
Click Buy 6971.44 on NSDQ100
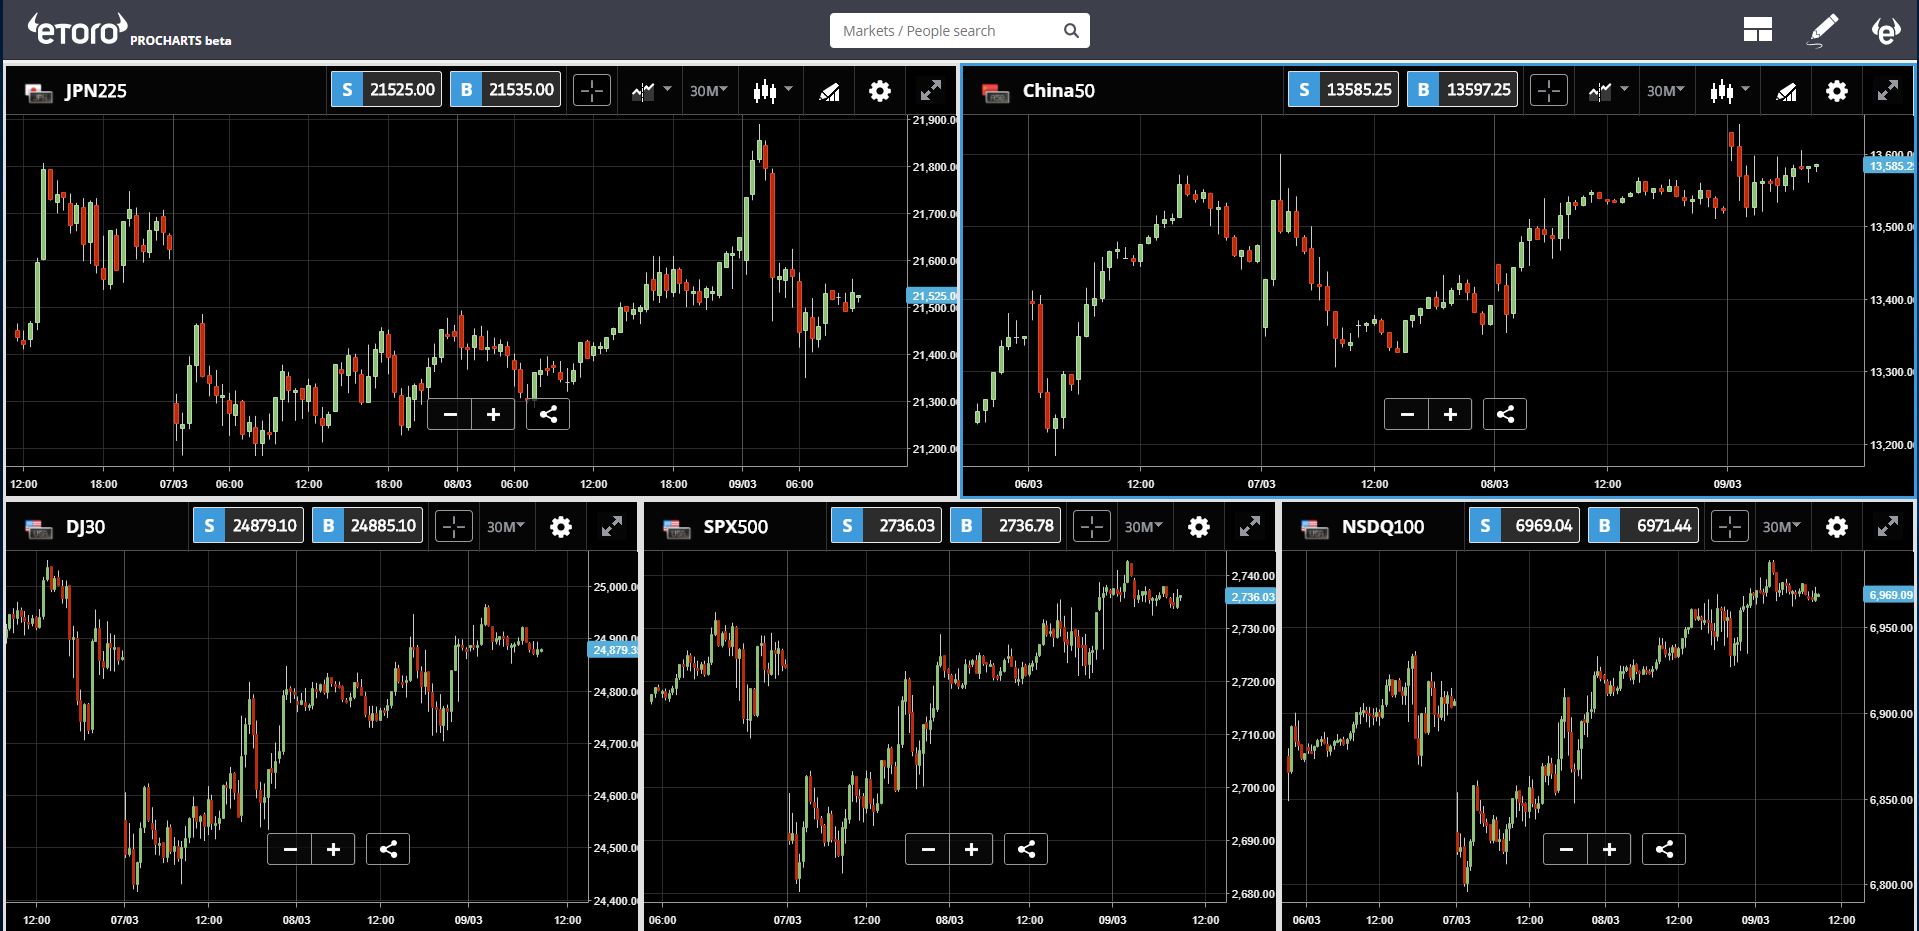1643,525
